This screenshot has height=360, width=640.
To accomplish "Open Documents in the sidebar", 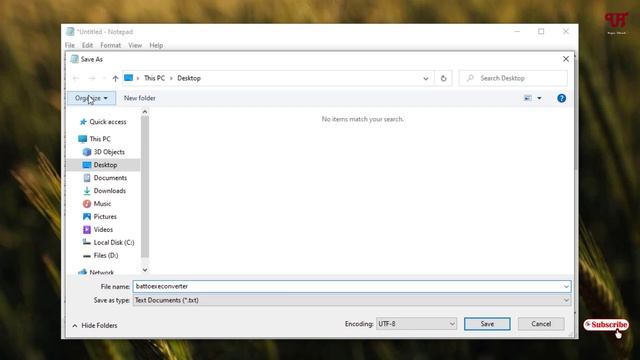I will coord(110,178).
